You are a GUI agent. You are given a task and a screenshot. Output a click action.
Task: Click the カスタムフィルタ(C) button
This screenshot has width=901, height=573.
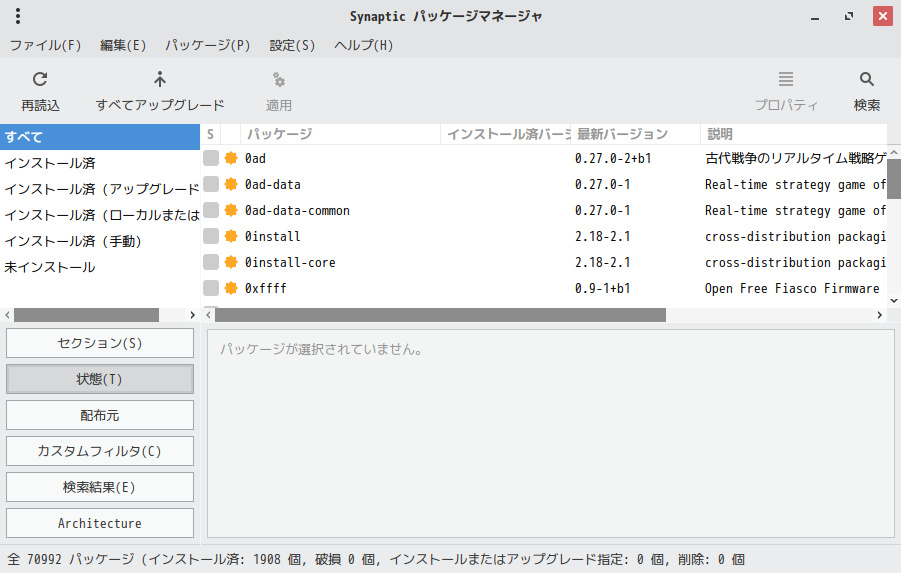pos(100,451)
